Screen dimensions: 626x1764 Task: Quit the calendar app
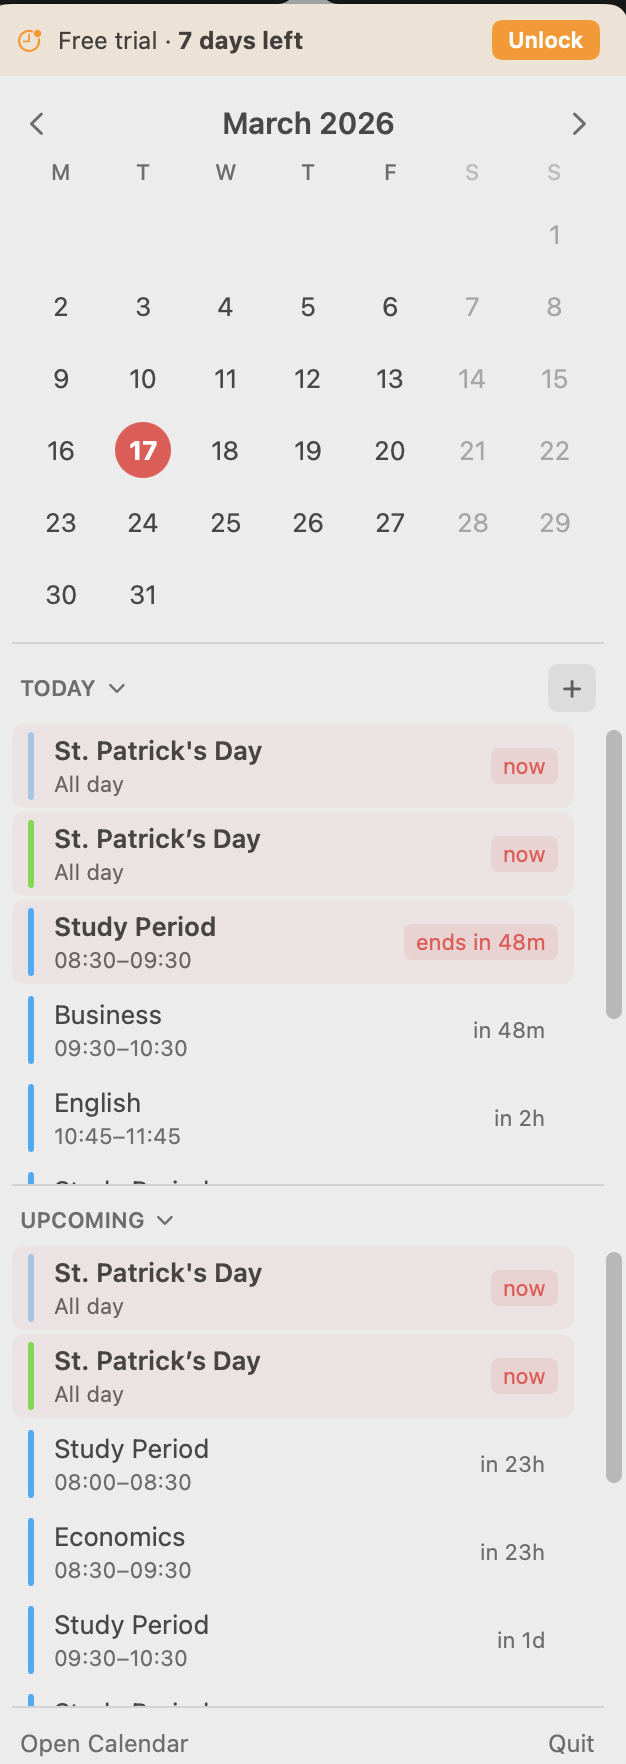click(571, 1743)
